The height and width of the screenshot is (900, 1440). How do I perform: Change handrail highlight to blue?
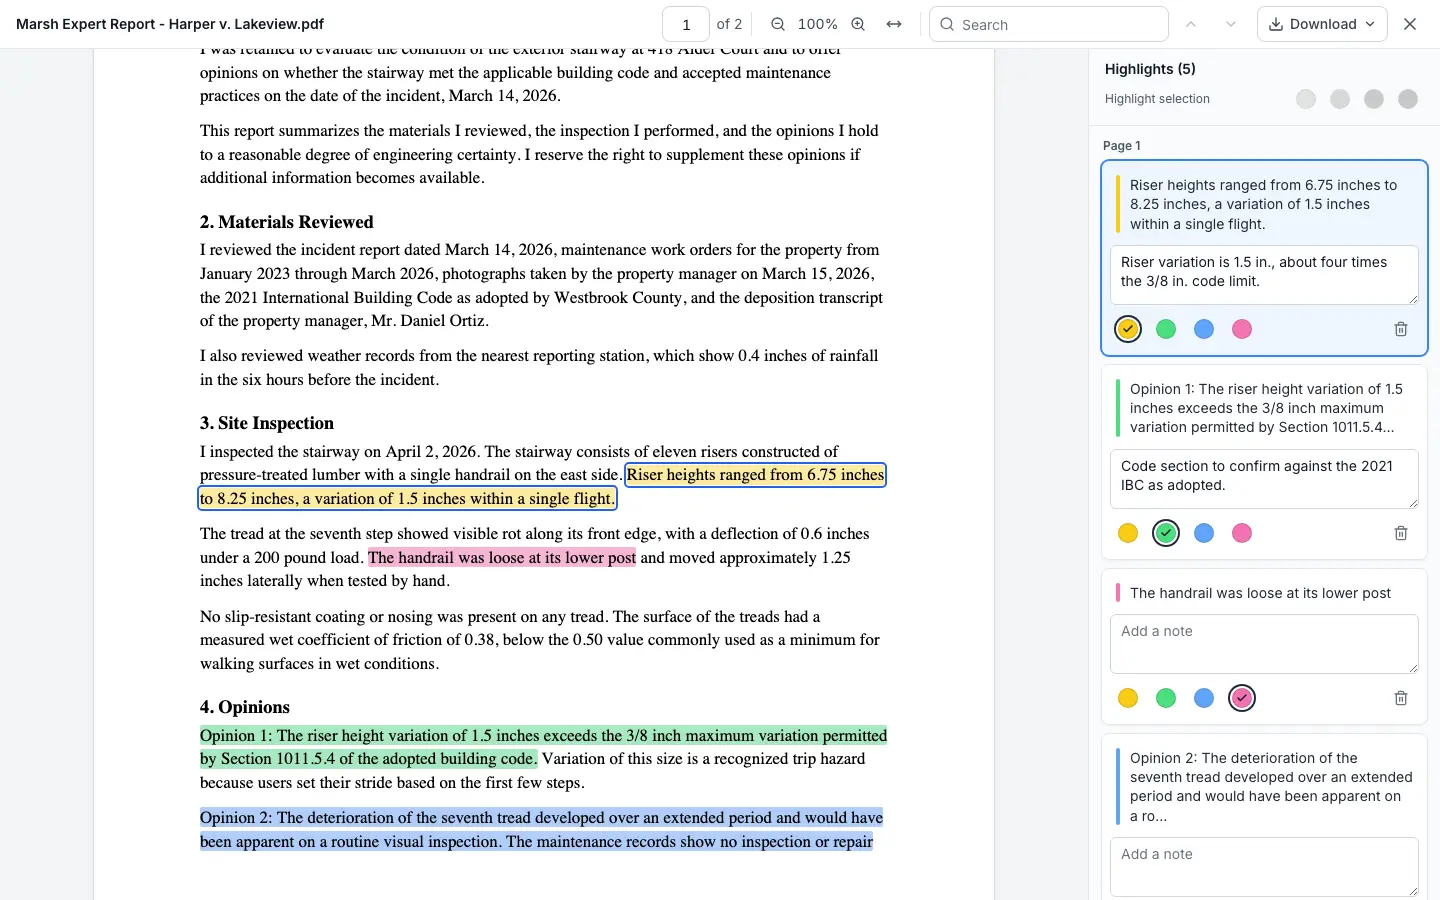(1204, 698)
